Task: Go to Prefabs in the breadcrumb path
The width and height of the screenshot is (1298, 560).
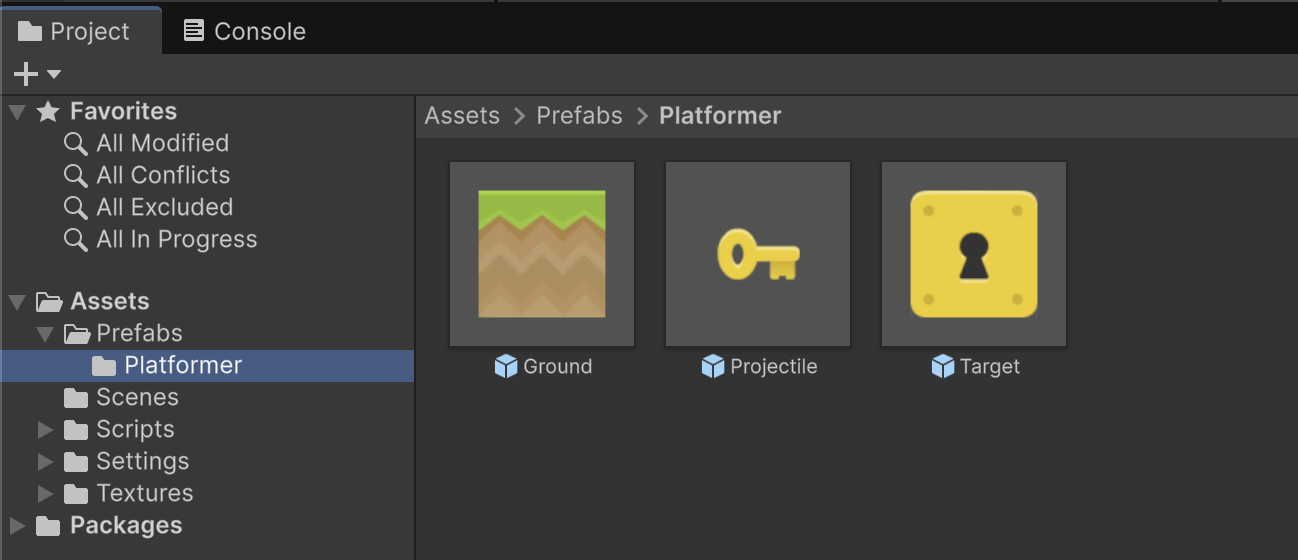Action: (580, 115)
